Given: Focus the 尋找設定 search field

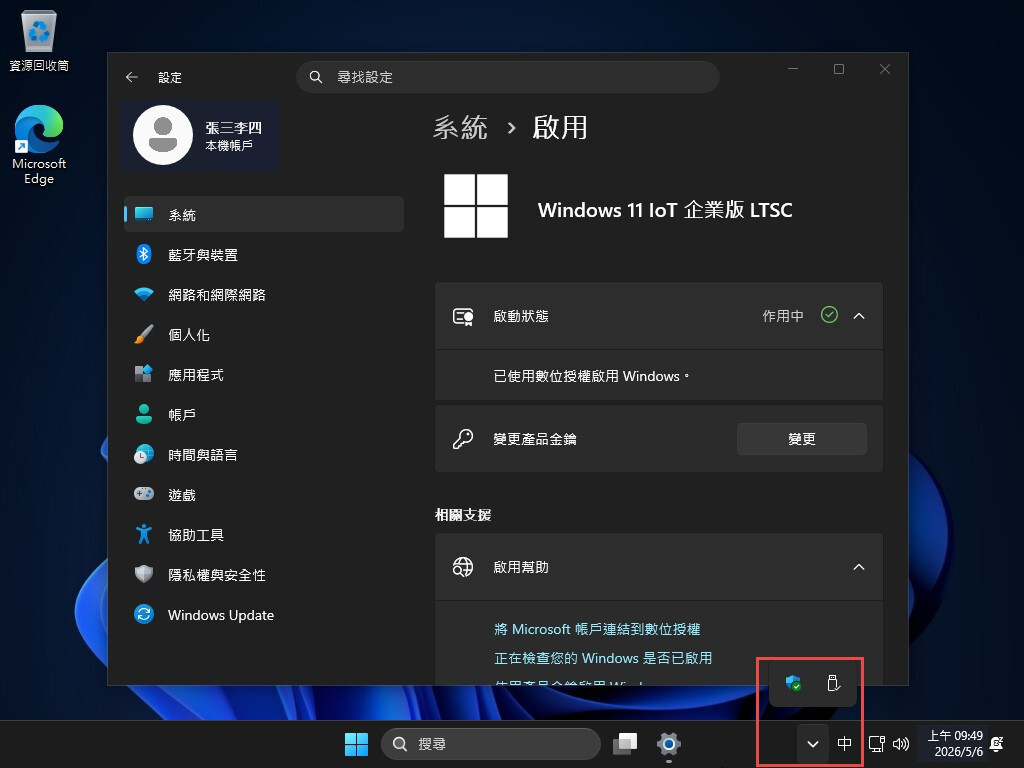Looking at the screenshot, I should (508, 77).
